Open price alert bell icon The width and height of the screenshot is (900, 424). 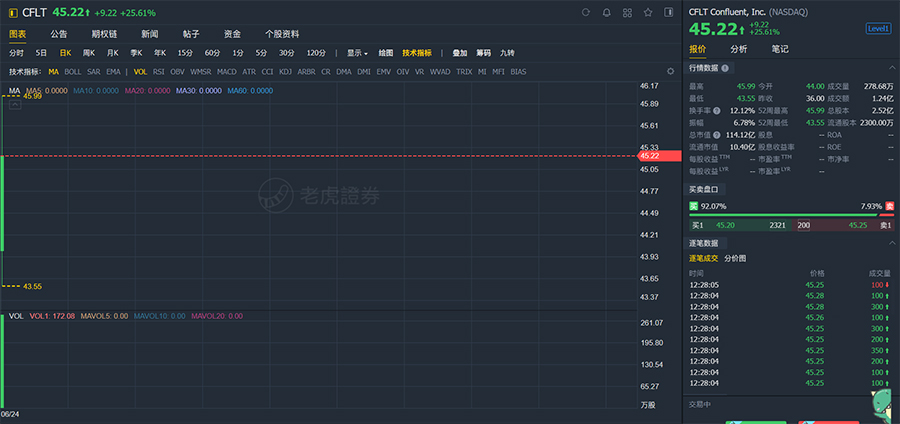(606, 13)
